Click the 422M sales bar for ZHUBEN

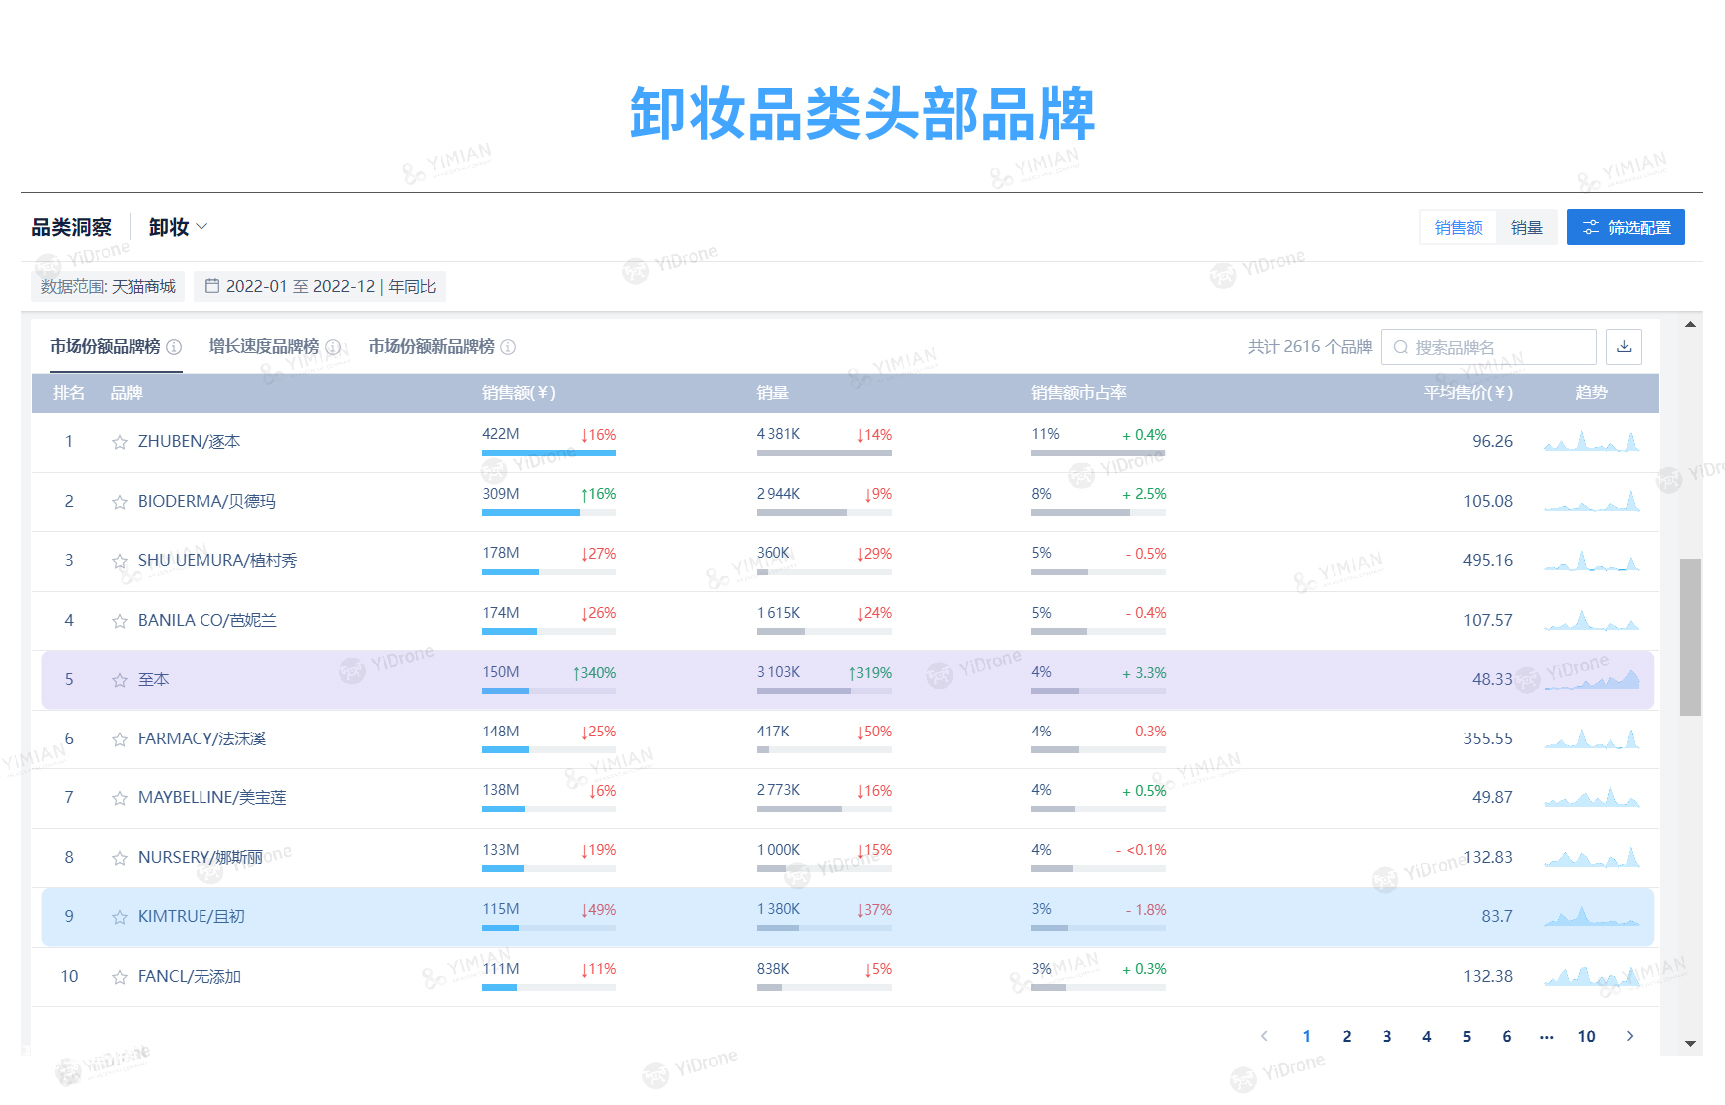(x=549, y=453)
